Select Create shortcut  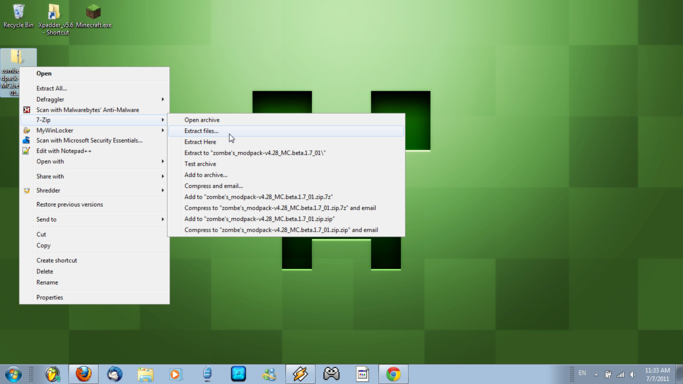point(95,260)
